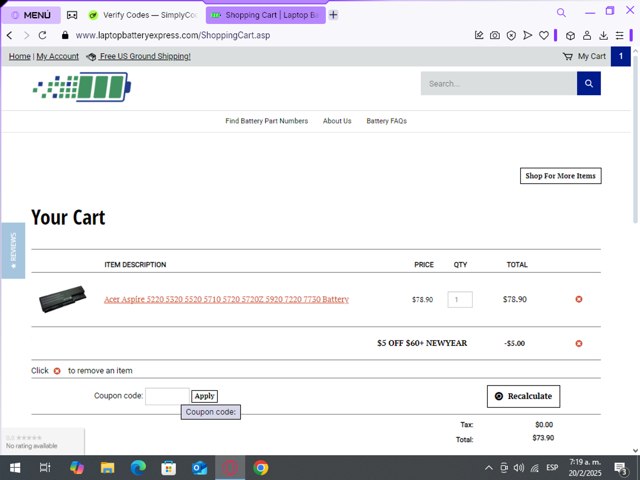The image size is (640, 480).
Task: Open Outlook from the taskbar
Action: click(x=199, y=468)
